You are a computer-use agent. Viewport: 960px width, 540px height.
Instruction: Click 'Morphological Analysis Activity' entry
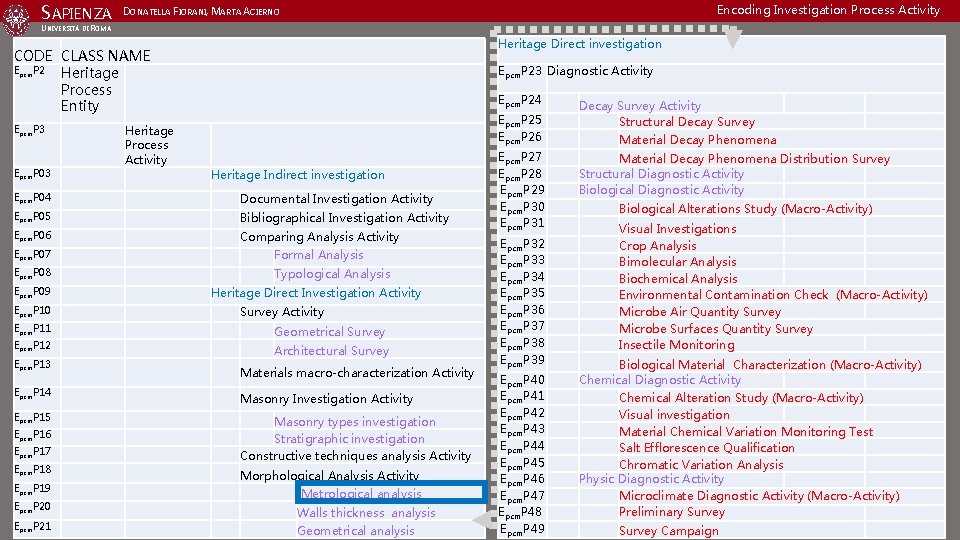tap(329, 475)
